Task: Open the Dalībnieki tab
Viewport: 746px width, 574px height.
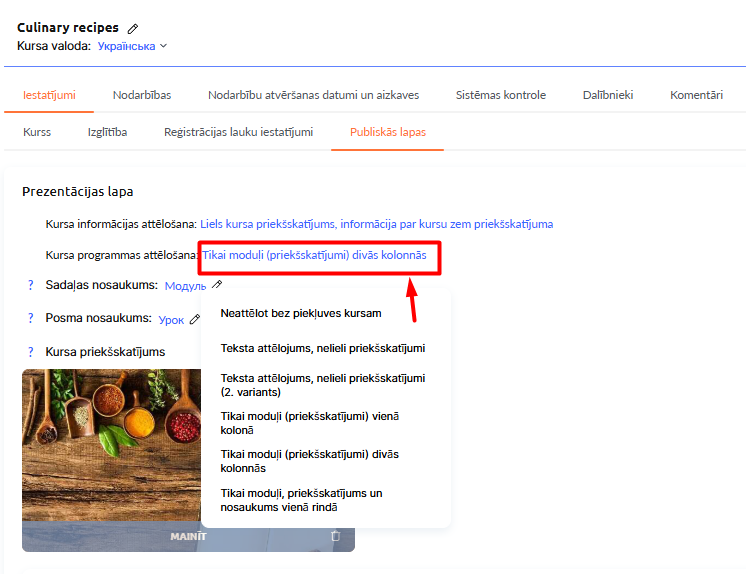Action: pyautogui.click(x=608, y=95)
